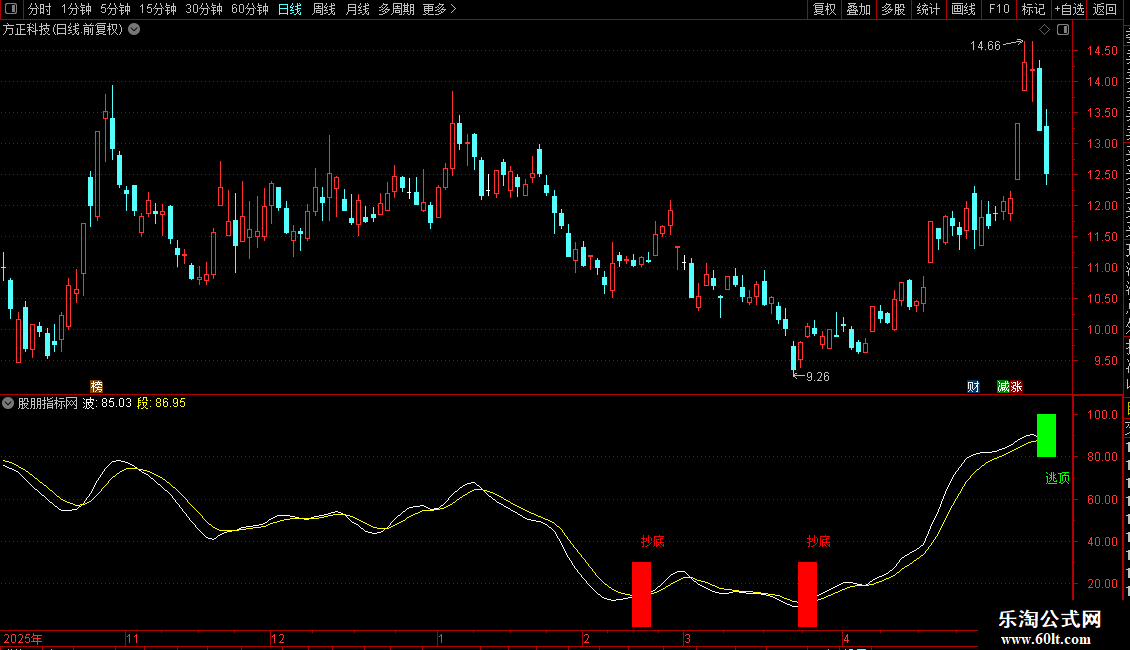Switch to 日线 daily chart
1130x650 pixels.
coord(290,9)
